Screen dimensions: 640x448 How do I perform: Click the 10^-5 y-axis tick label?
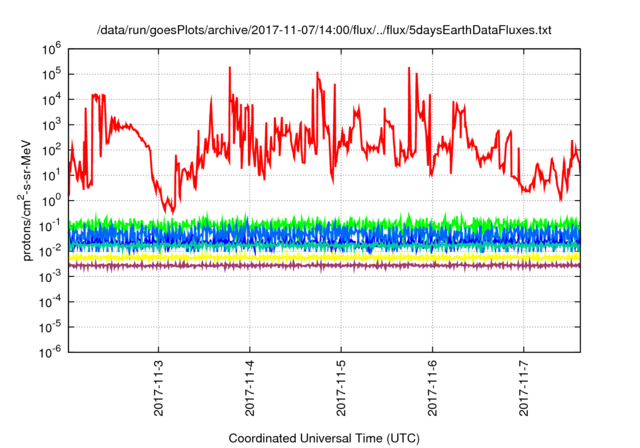[50, 327]
